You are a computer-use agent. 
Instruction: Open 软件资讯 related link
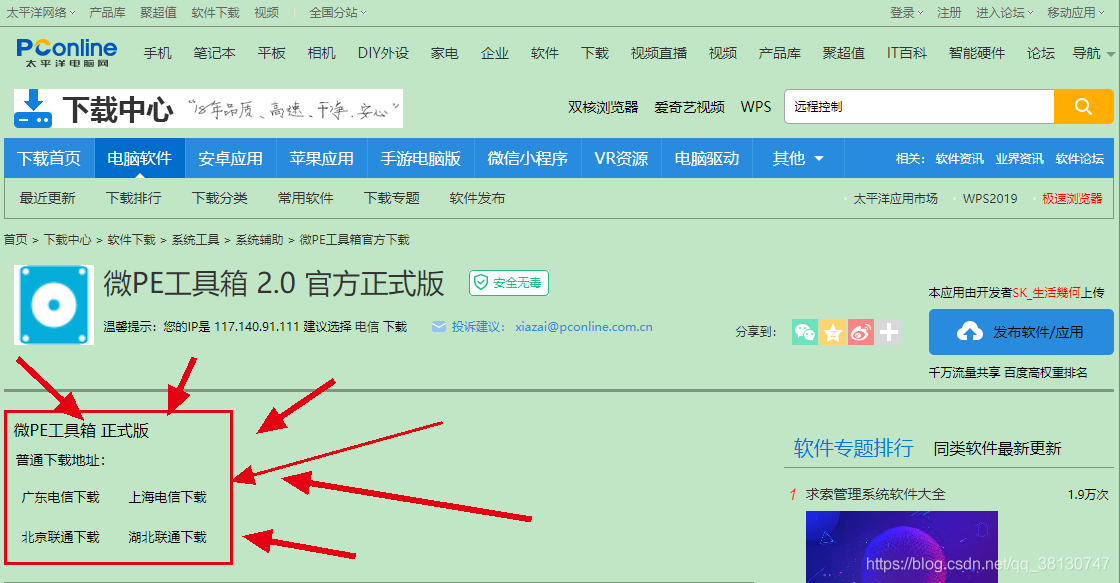pyautogui.click(x=959, y=159)
